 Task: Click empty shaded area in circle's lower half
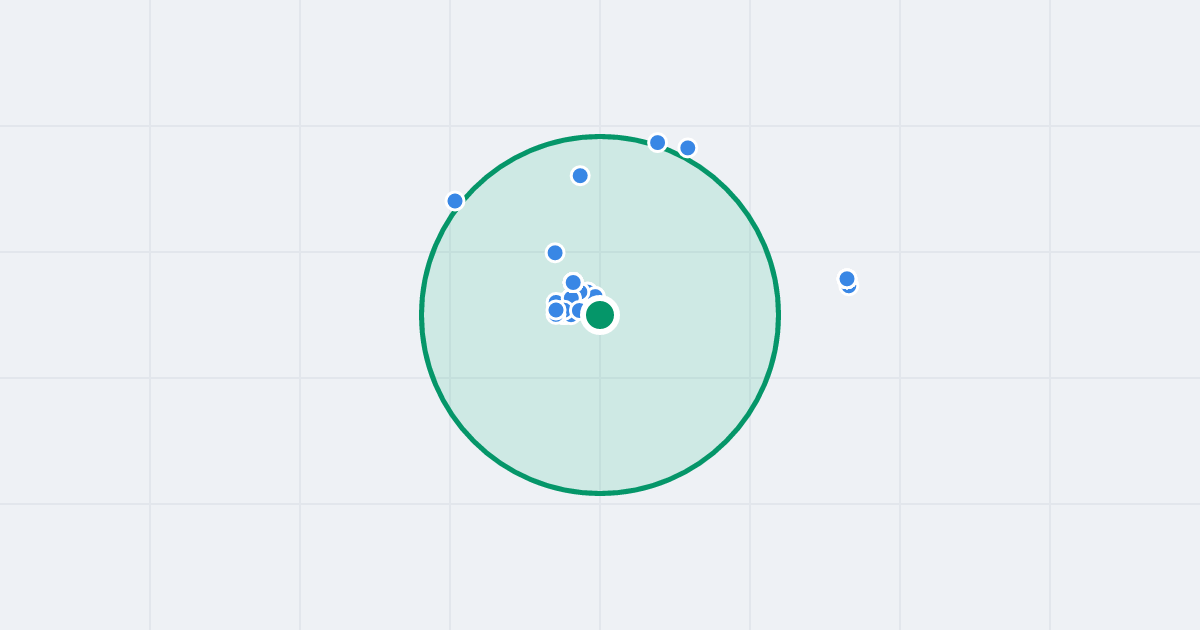pyautogui.click(x=600, y=420)
